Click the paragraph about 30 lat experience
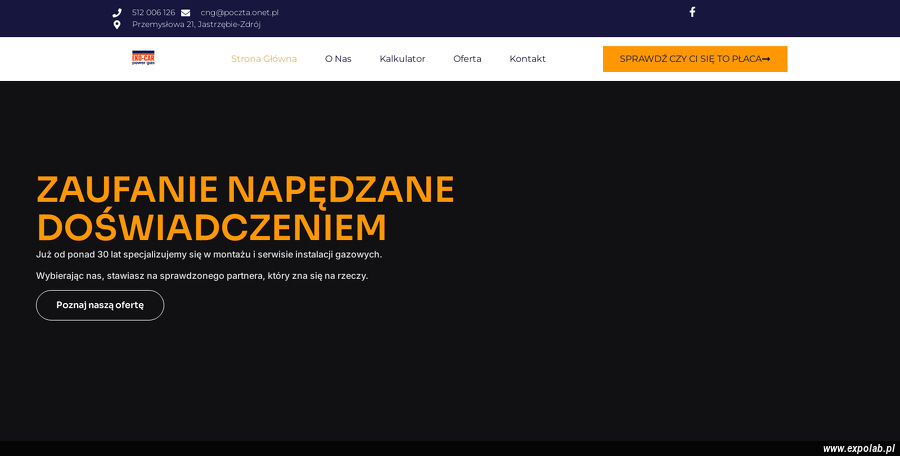The image size is (900, 456). coord(209,255)
